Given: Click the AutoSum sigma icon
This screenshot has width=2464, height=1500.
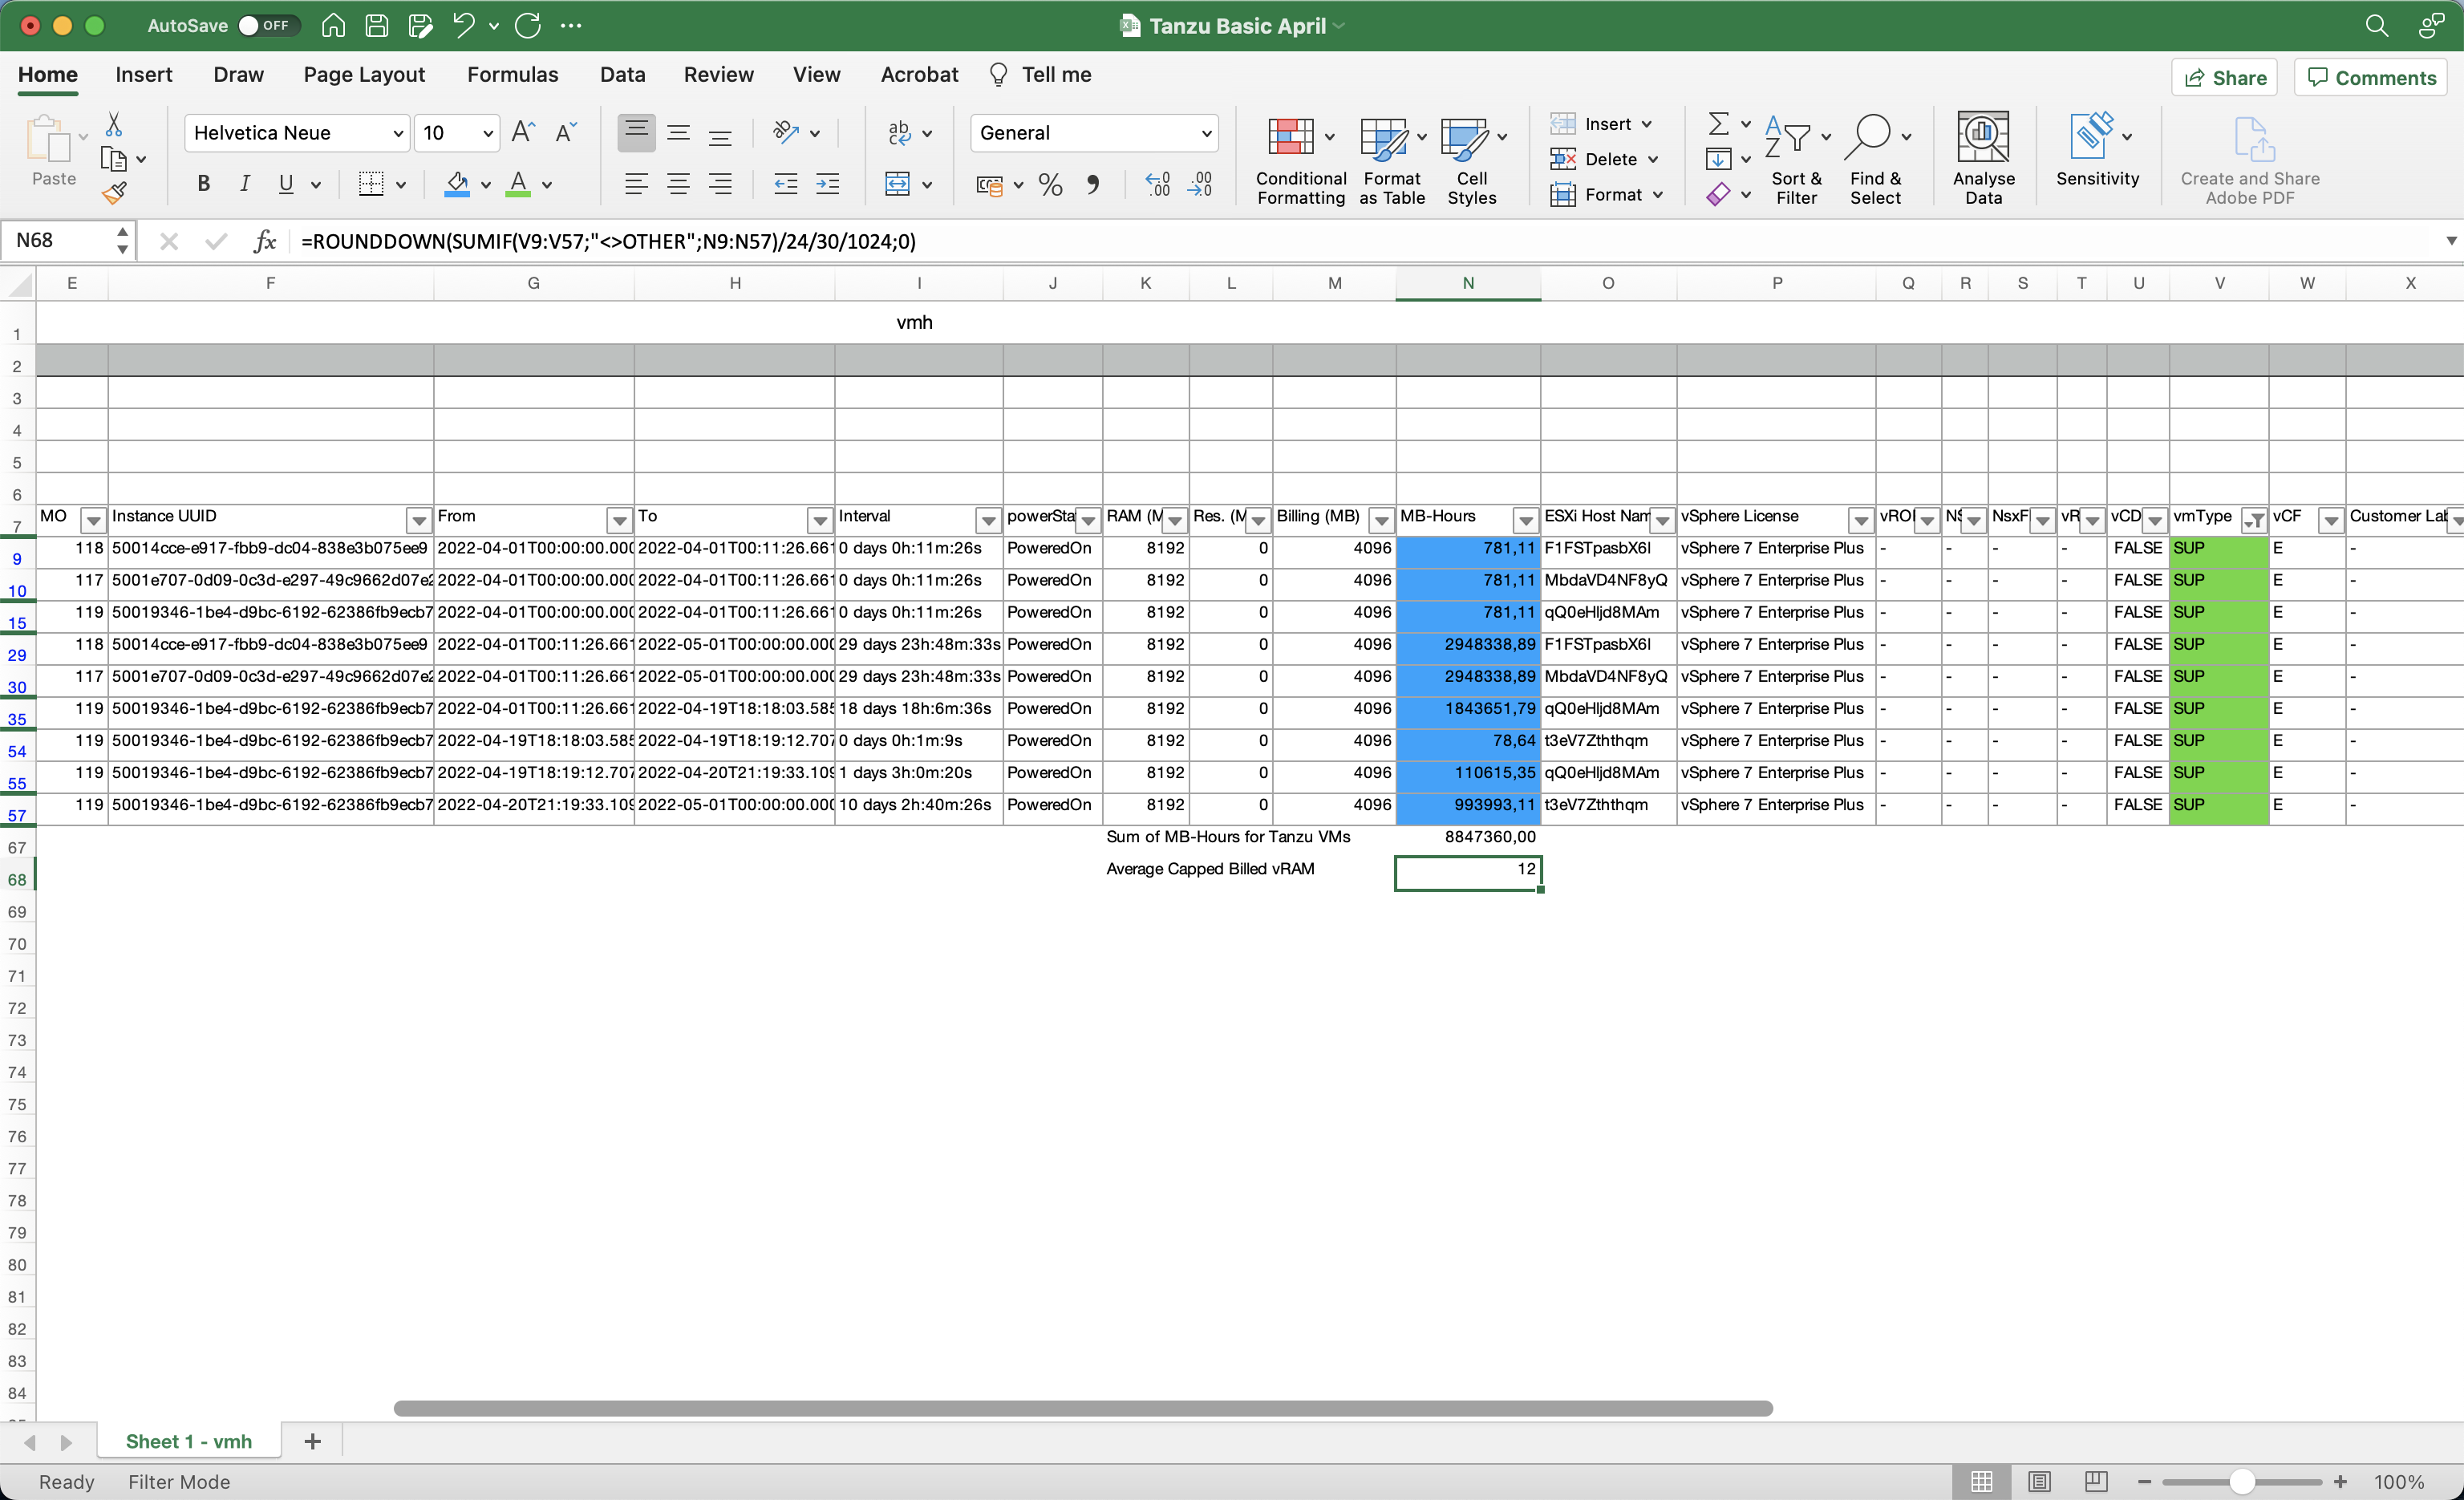Looking at the screenshot, I should (1718, 124).
